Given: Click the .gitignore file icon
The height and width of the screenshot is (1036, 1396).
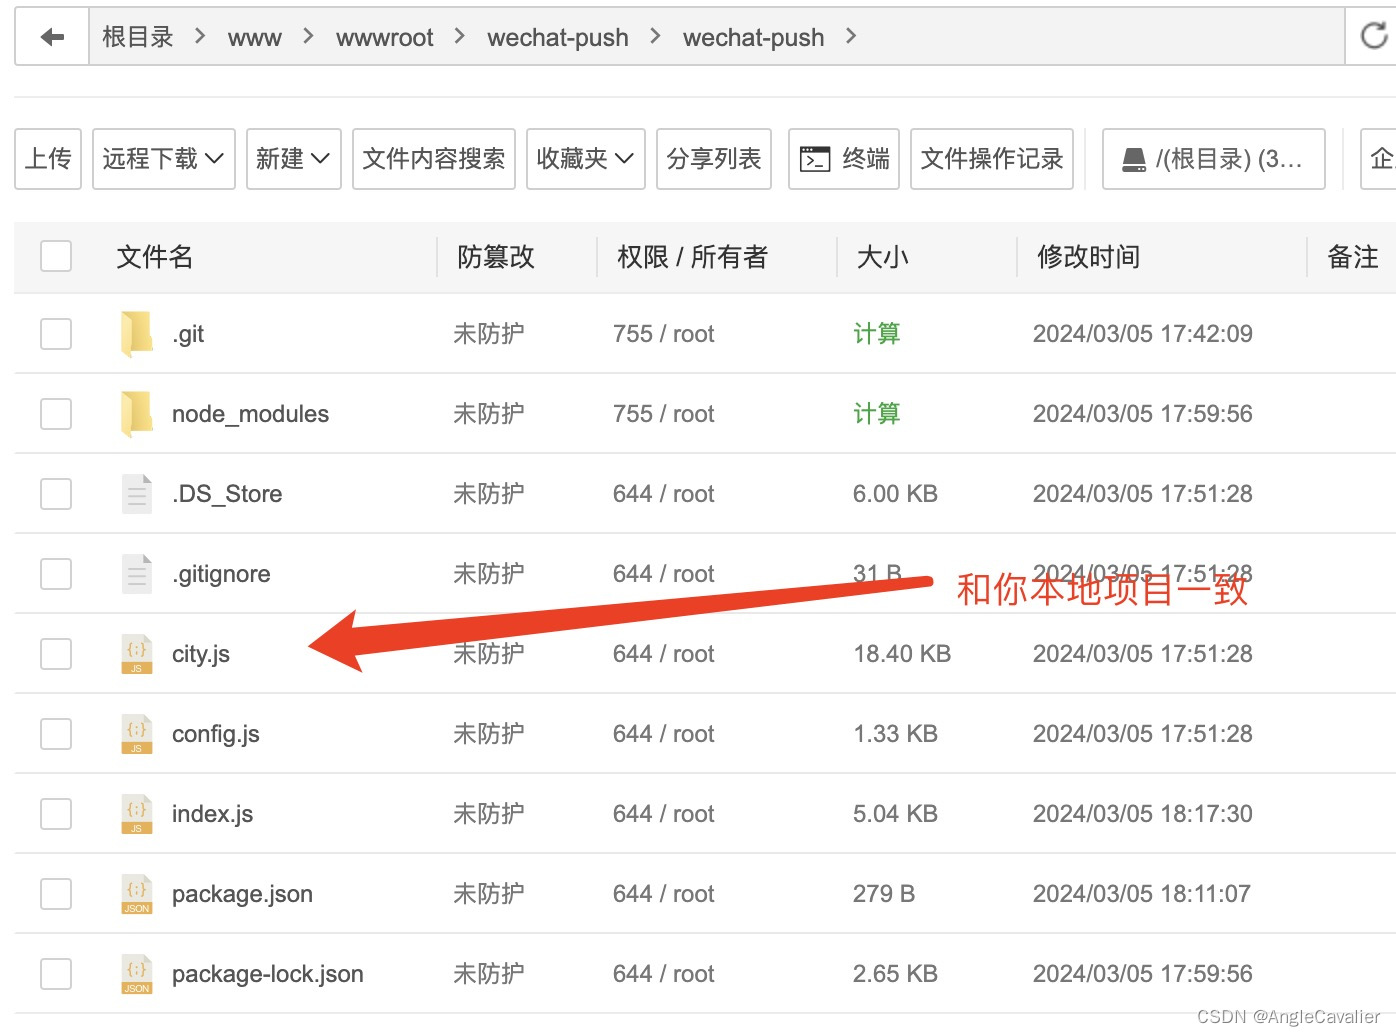Looking at the screenshot, I should (137, 573).
